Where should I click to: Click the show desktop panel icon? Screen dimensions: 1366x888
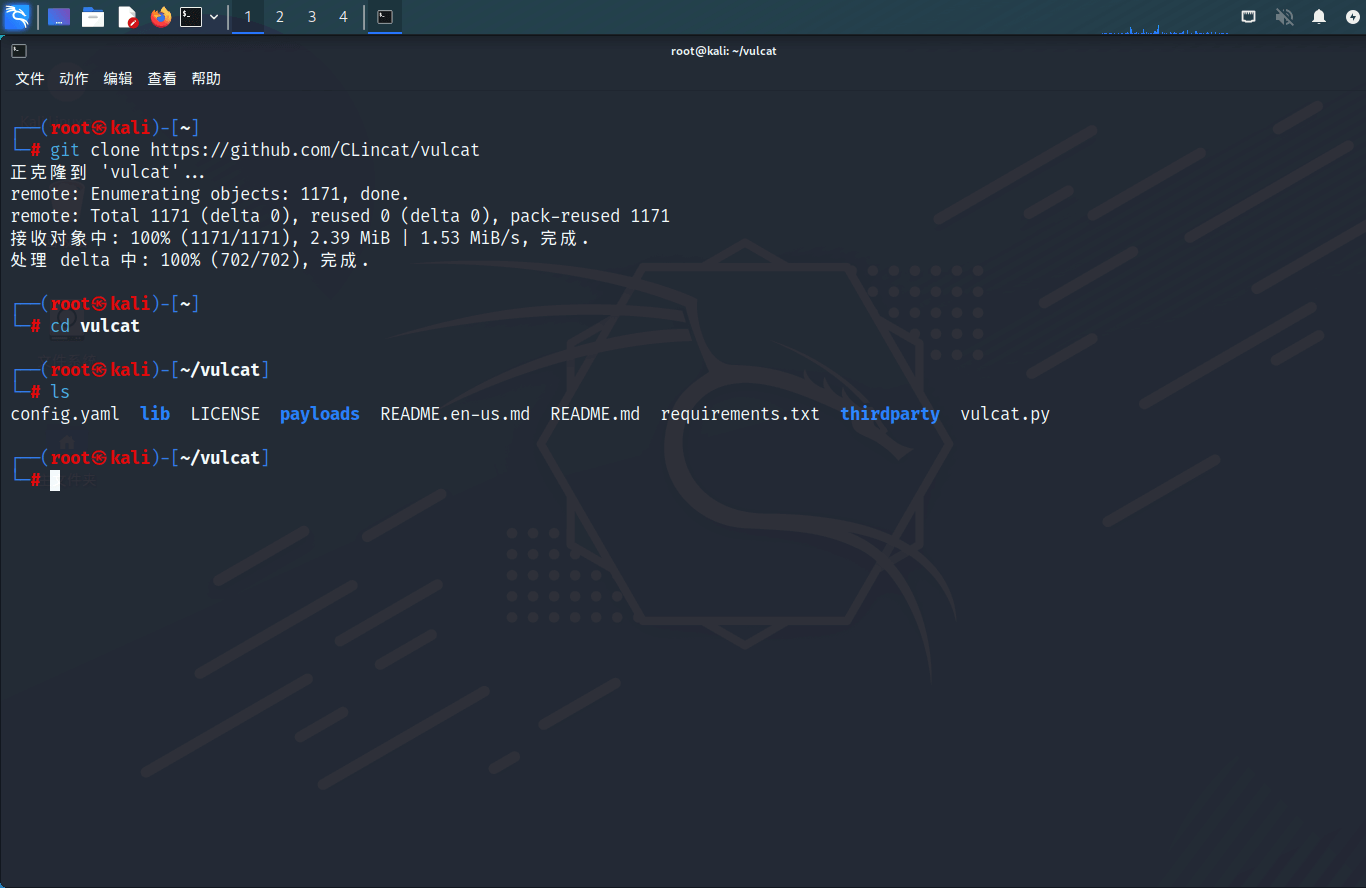(x=59, y=17)
